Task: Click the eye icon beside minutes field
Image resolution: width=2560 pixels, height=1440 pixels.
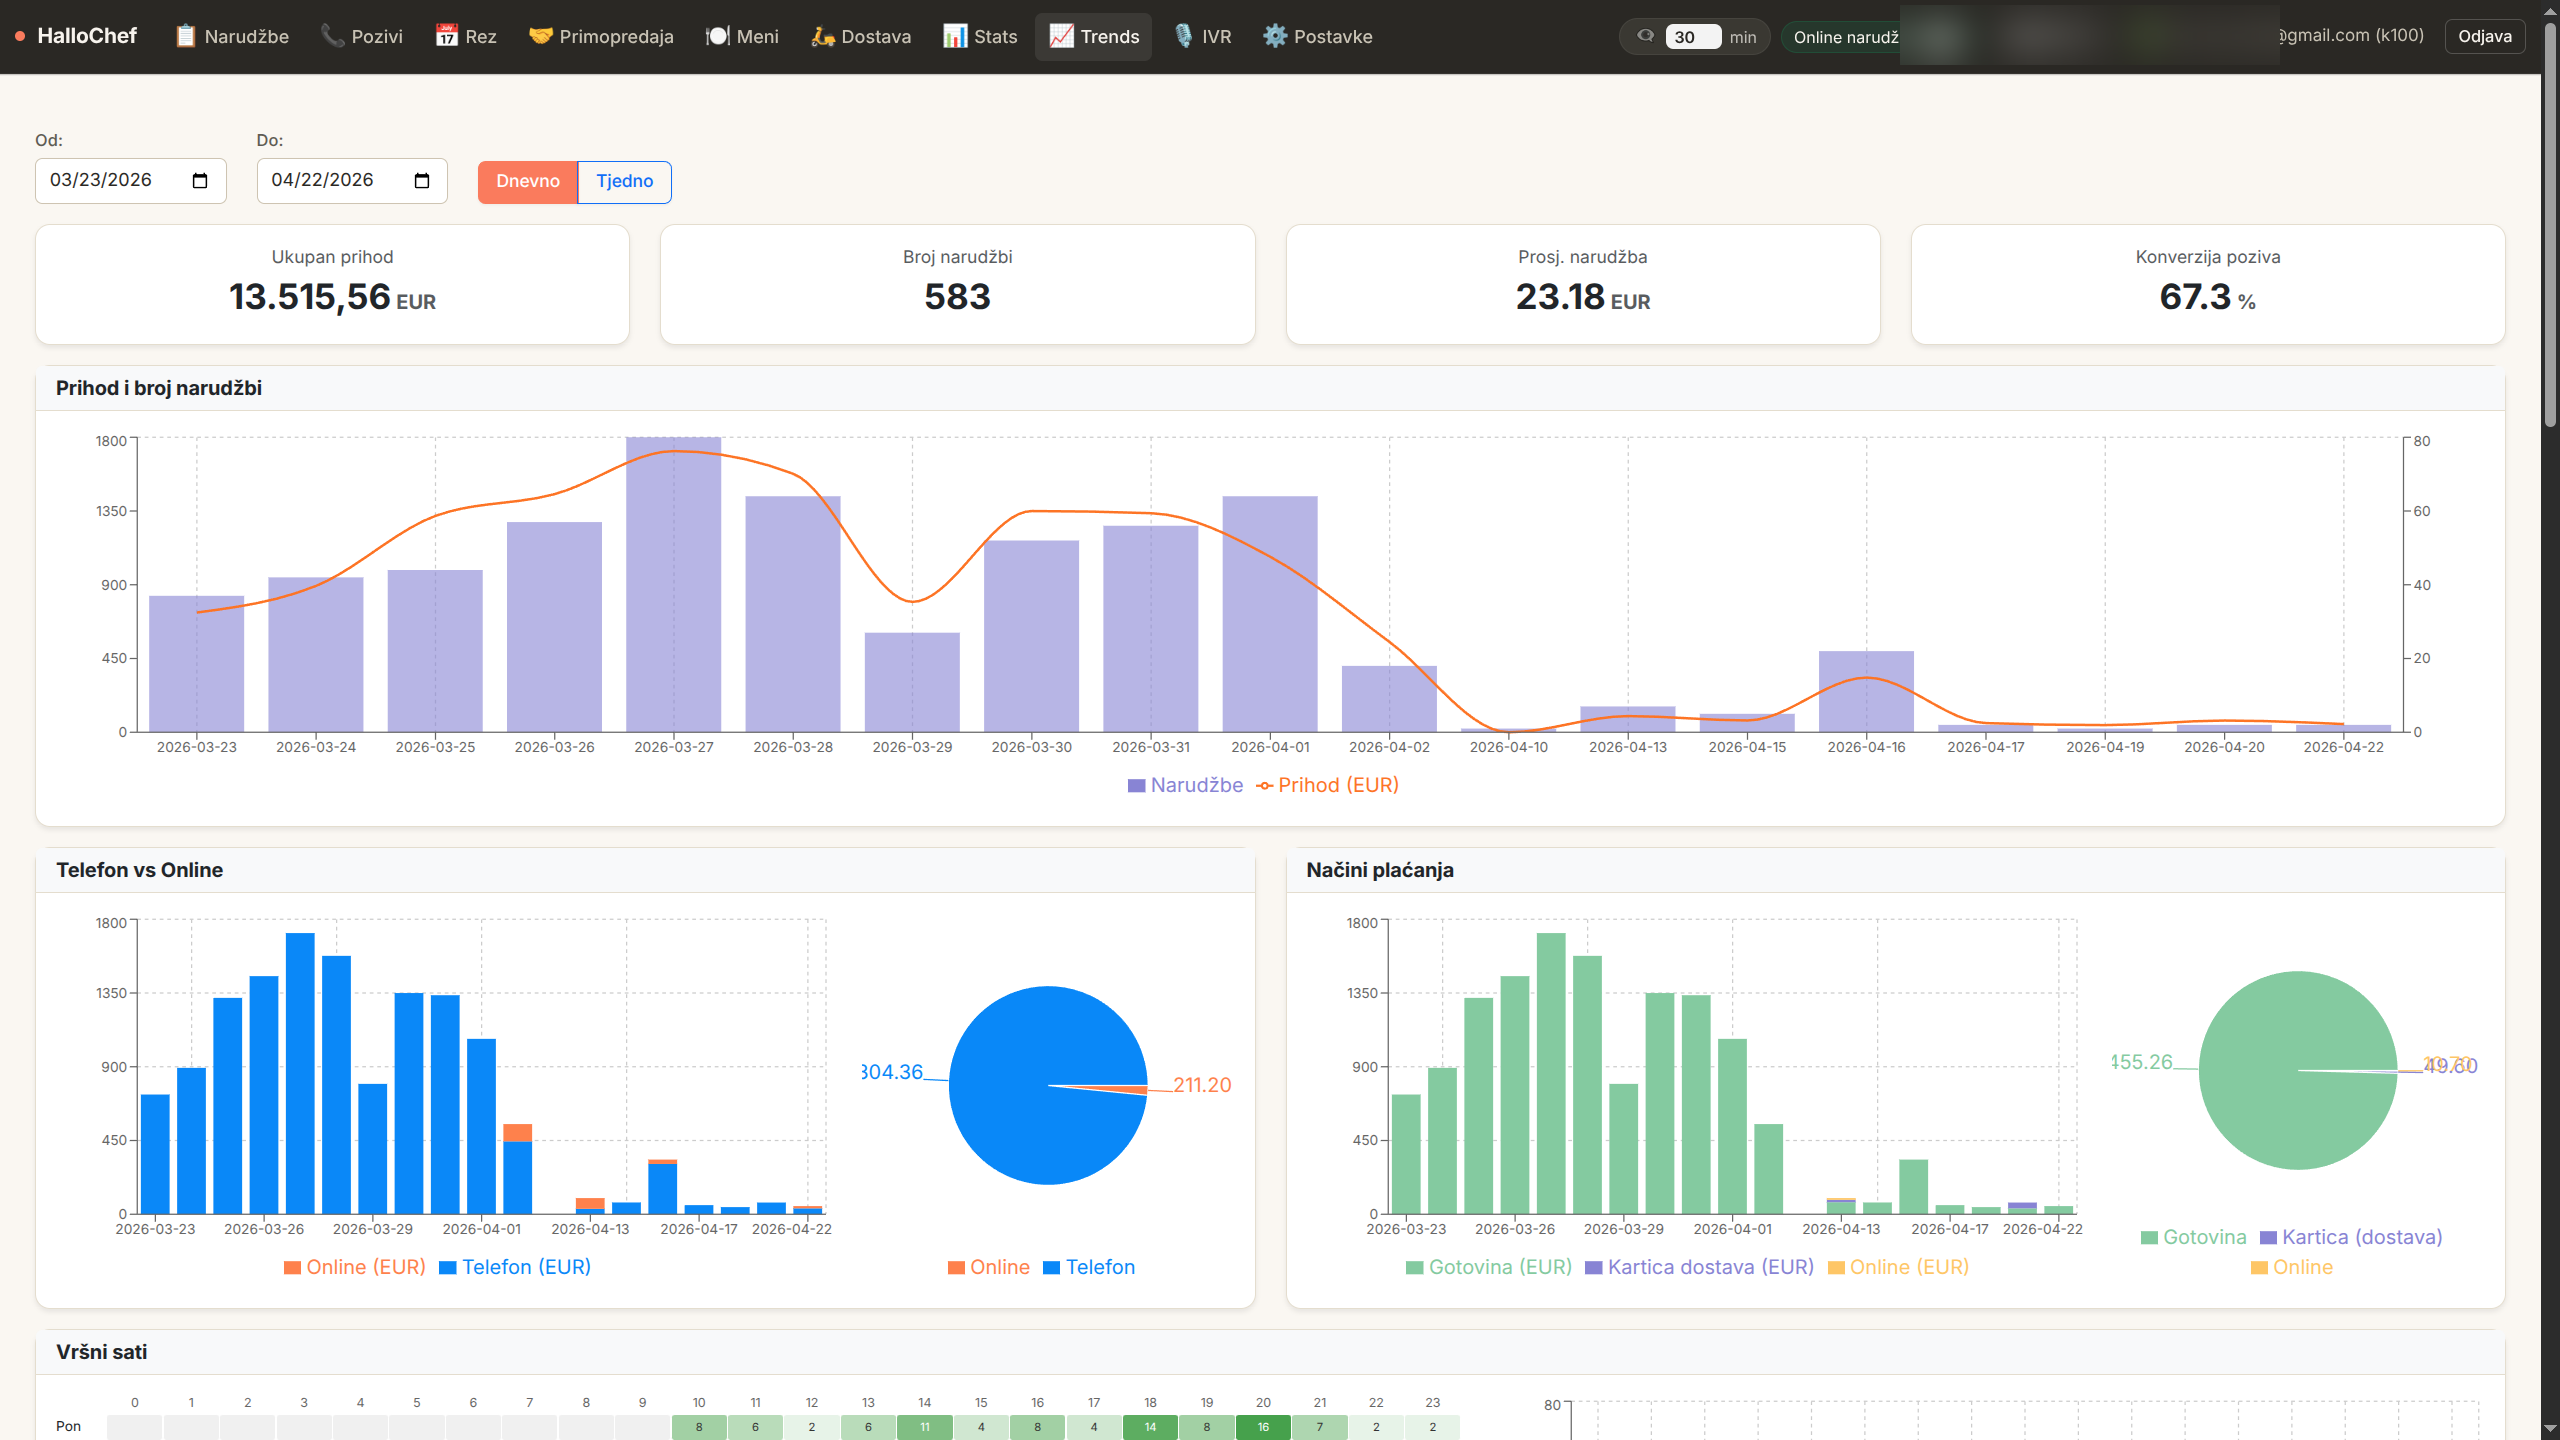Action: coord(1645,36)
